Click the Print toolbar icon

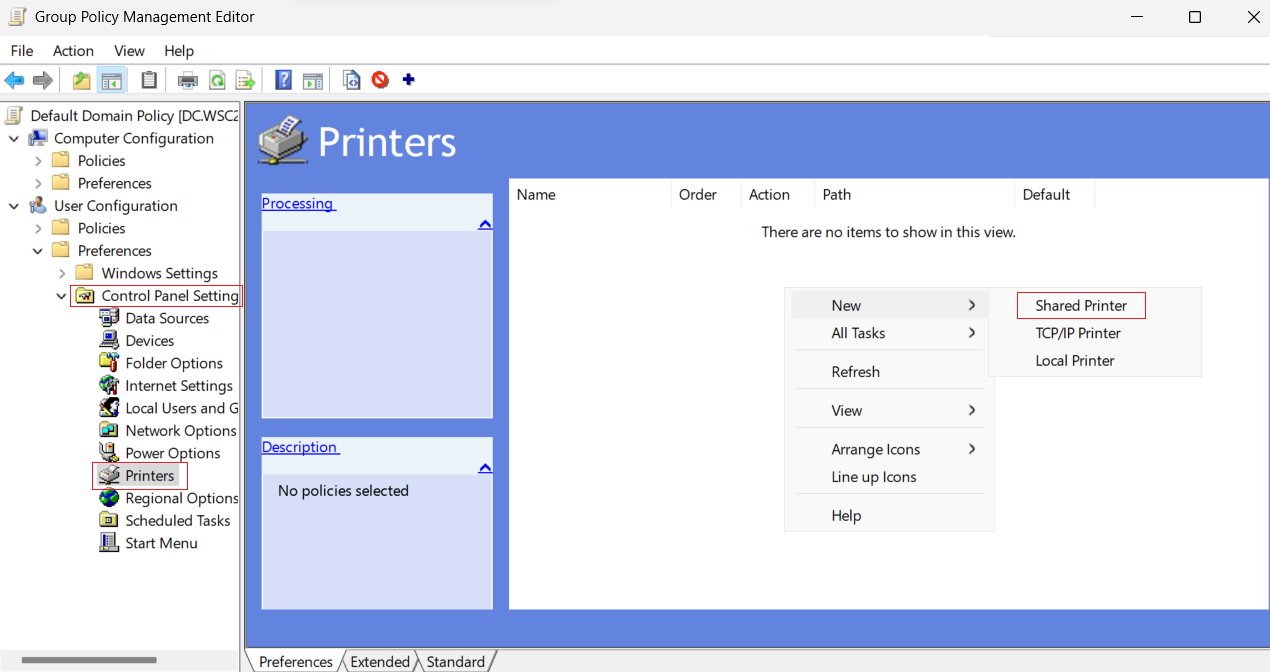[x=187, y=80]
